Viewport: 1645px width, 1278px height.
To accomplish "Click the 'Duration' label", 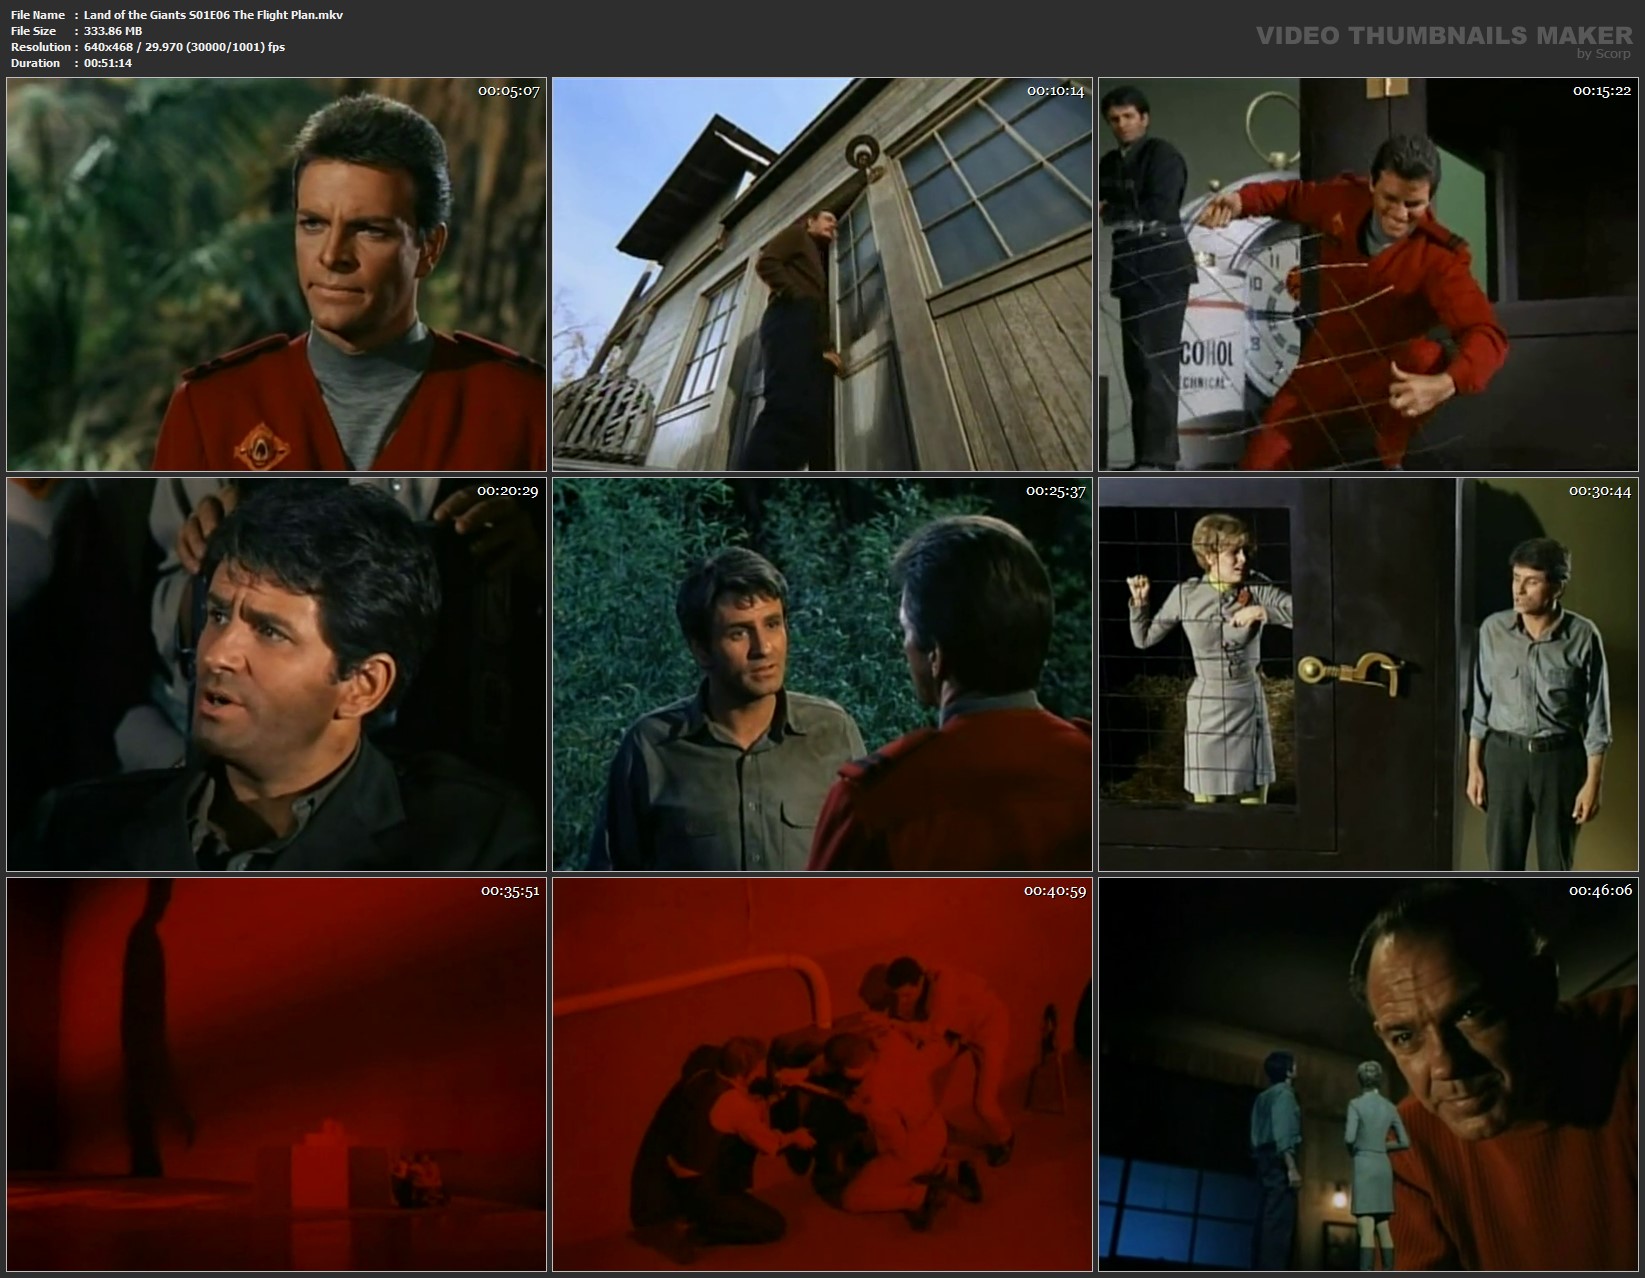I will (36, 63).
